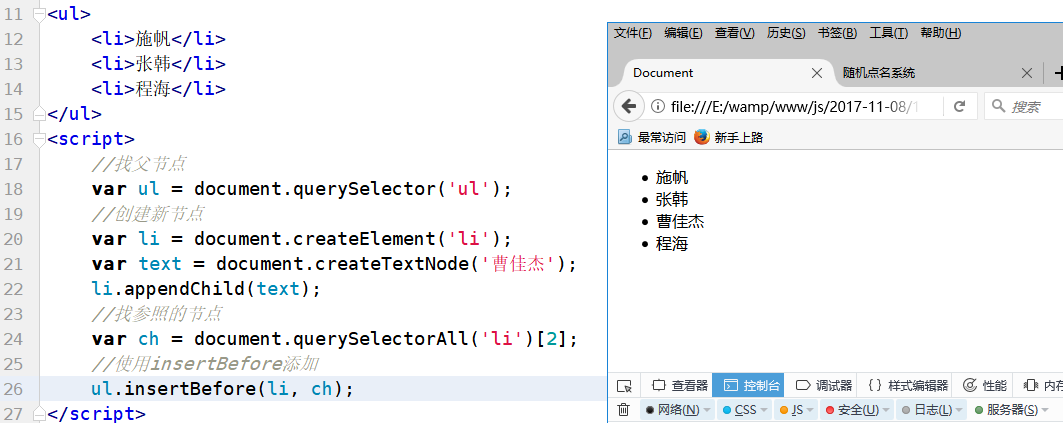
Task: Open a new tab with the plus button
Action: [x=1055, y=73]
